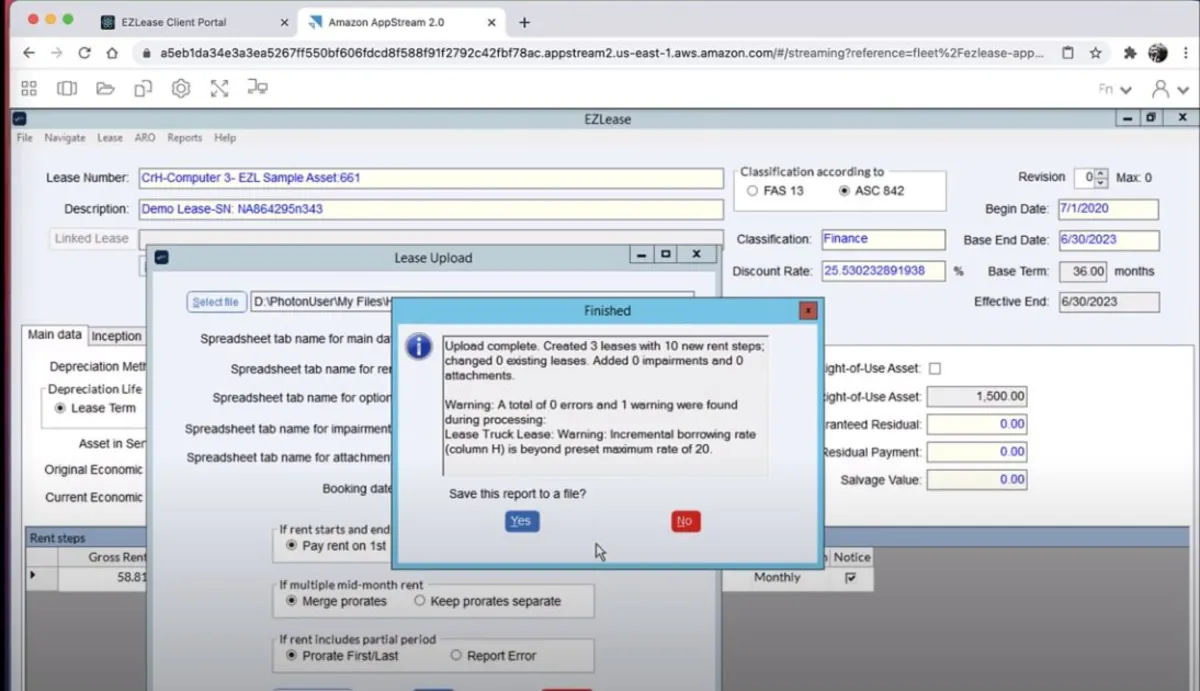Toggle the Right-of-Use Asset checkbox

click(935, 369)
